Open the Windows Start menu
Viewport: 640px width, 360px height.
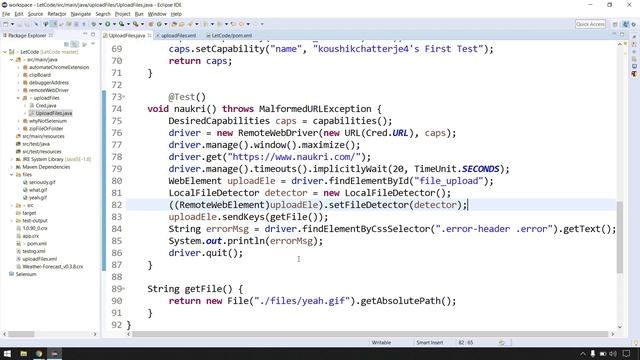7,353
